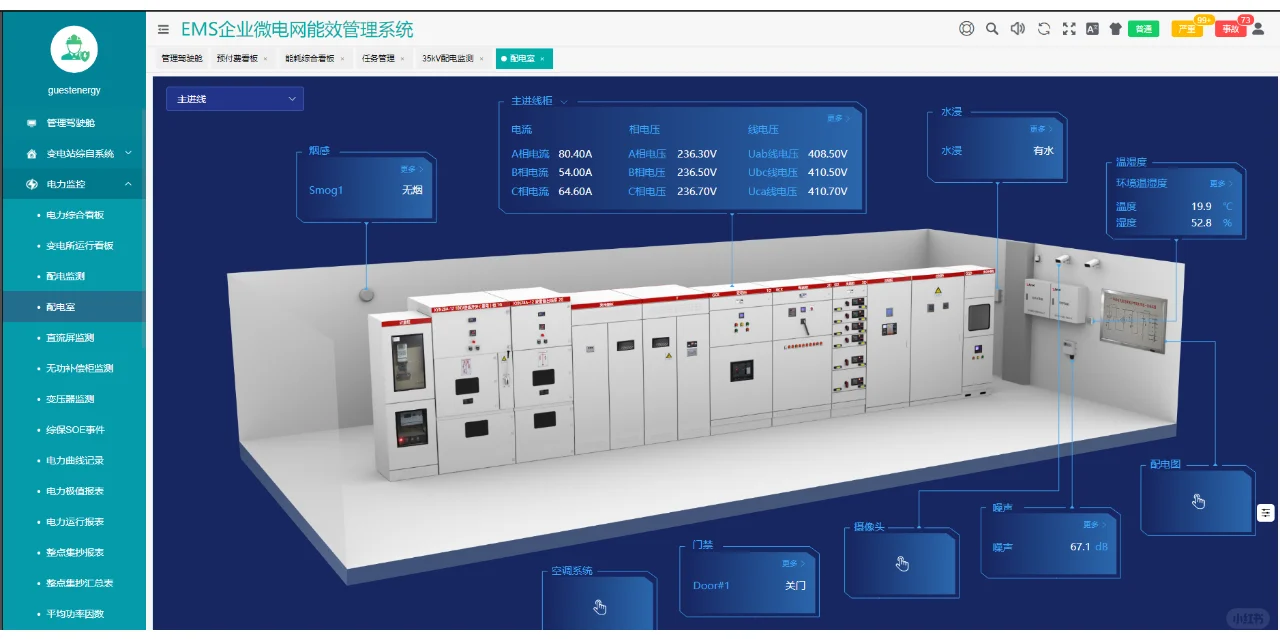The width and height of the screenshot is (1280, 639).
Task: Click the 80.40A A相电流 value
Action: (575, 154)
